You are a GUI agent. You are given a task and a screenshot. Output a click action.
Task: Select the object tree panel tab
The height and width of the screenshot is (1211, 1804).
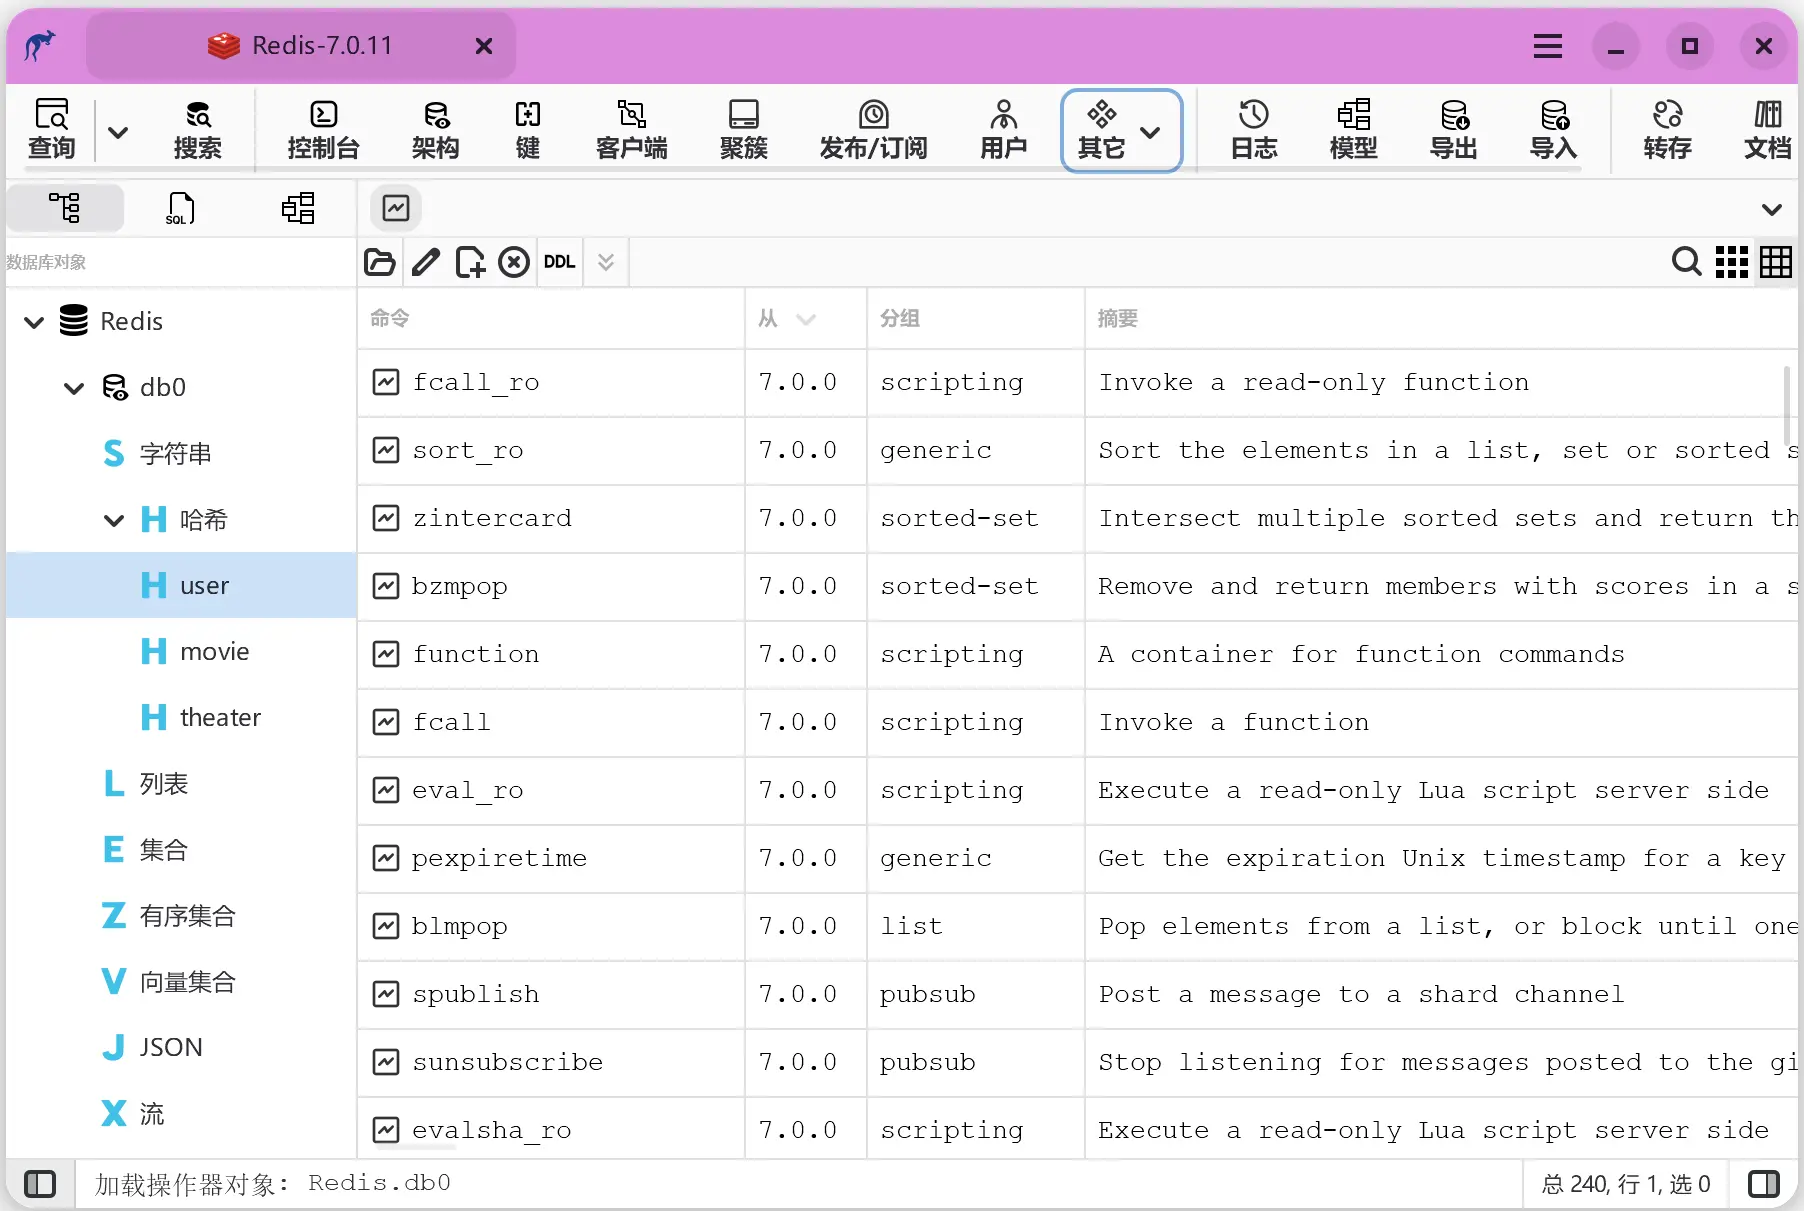pyautogui.click(x=65, y=208)
